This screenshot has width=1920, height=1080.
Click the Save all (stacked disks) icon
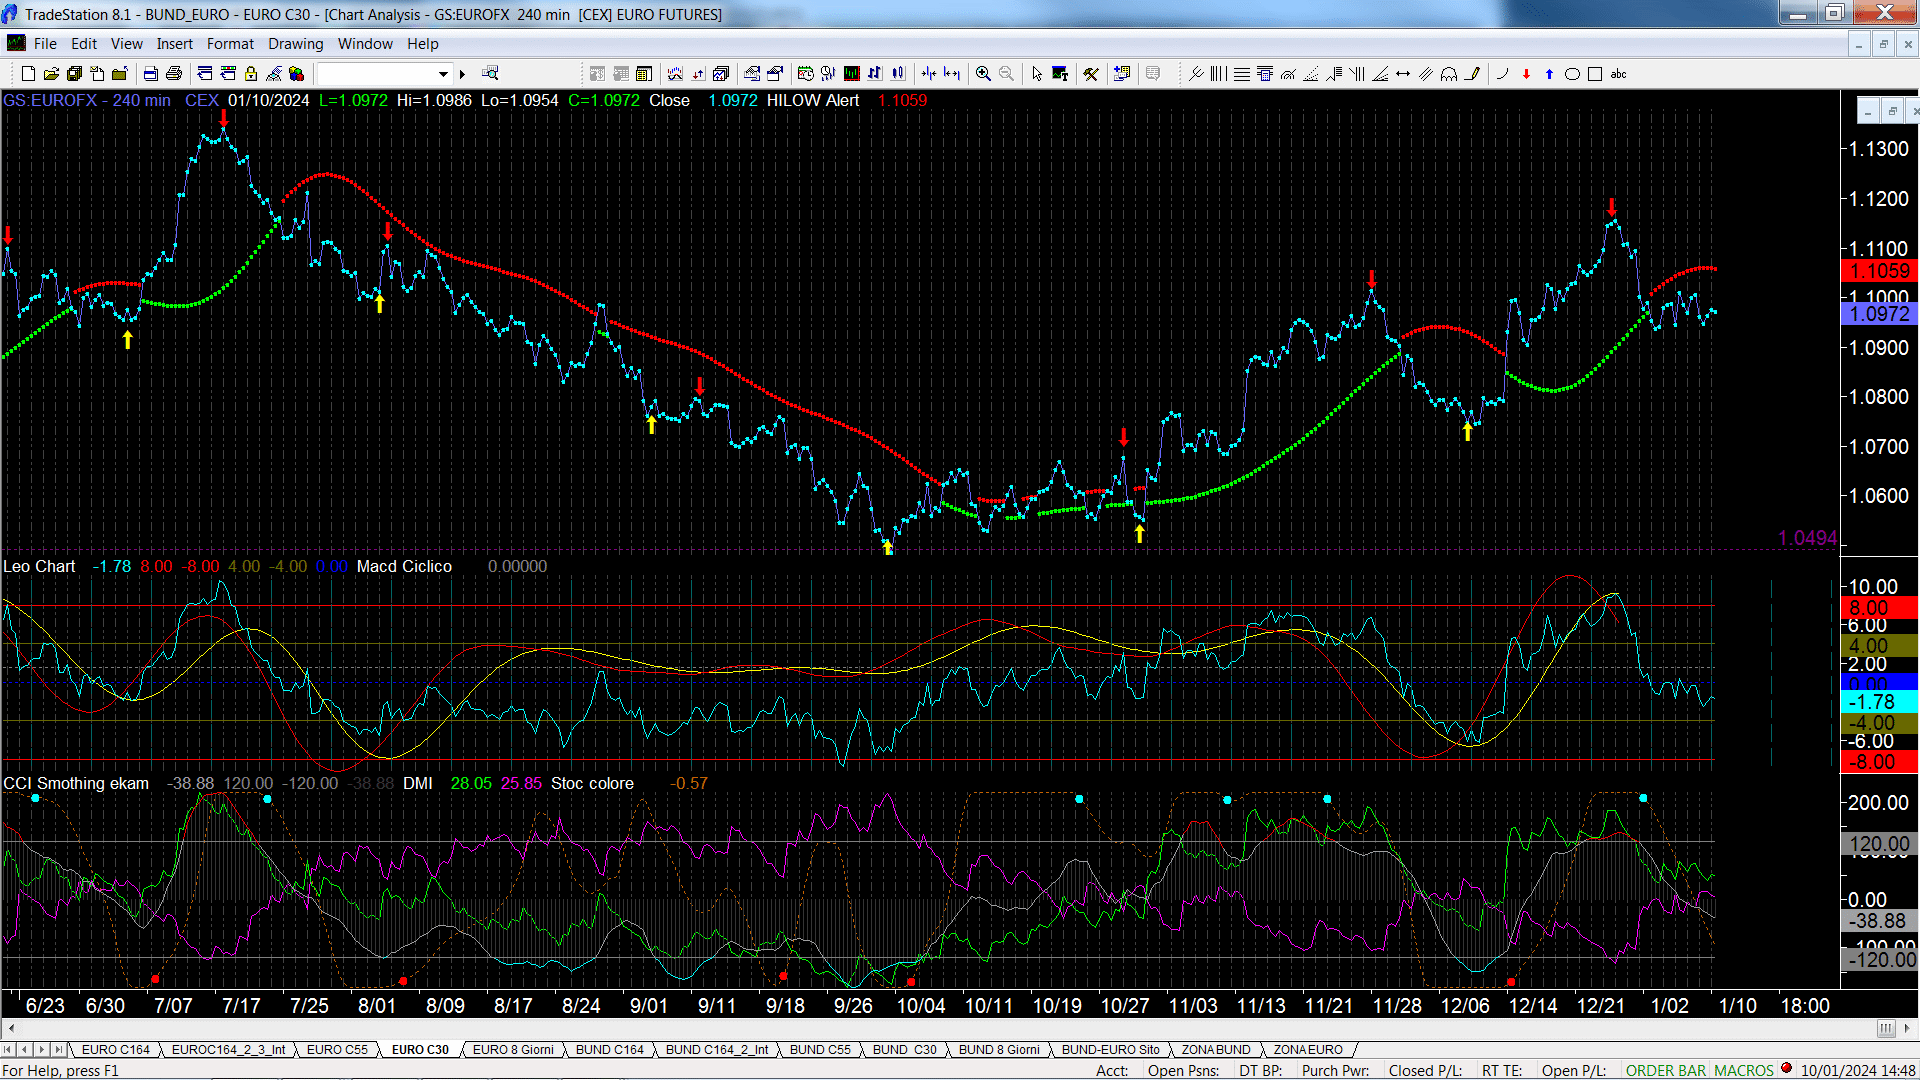point(74,74)
